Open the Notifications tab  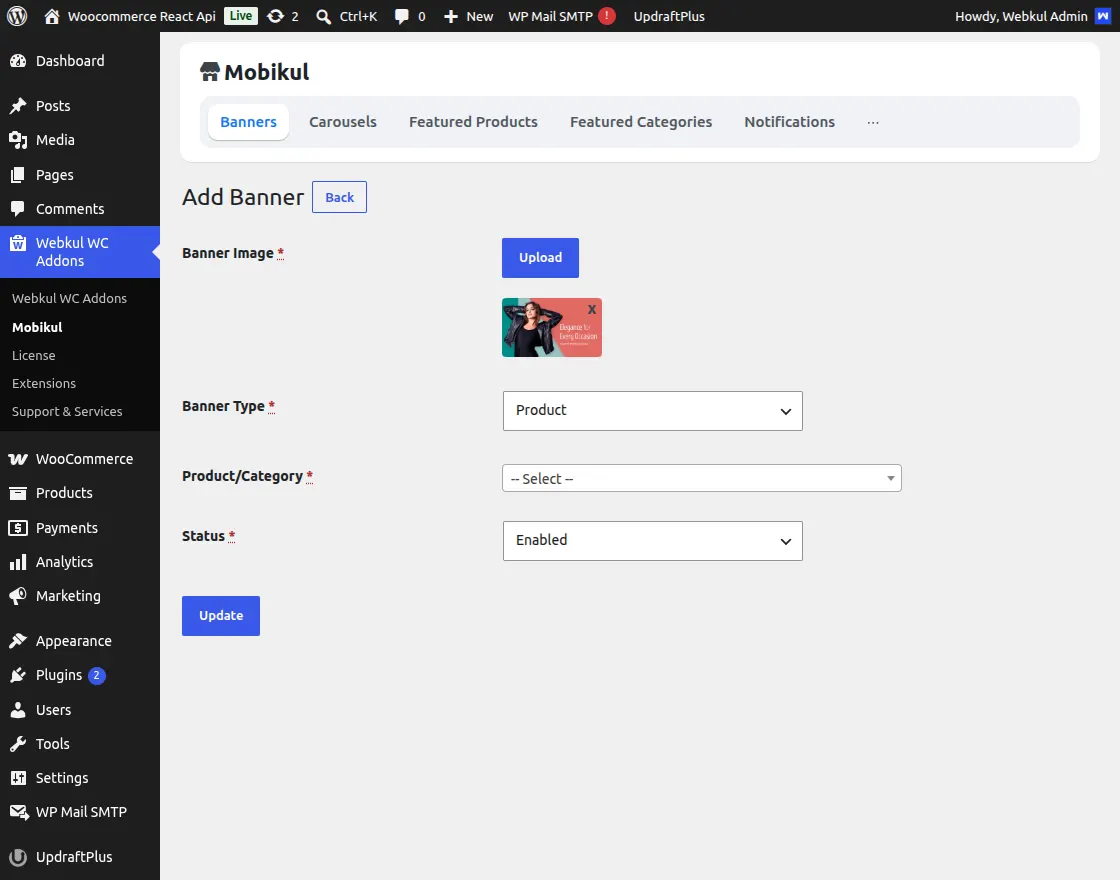tap(789, 122)
